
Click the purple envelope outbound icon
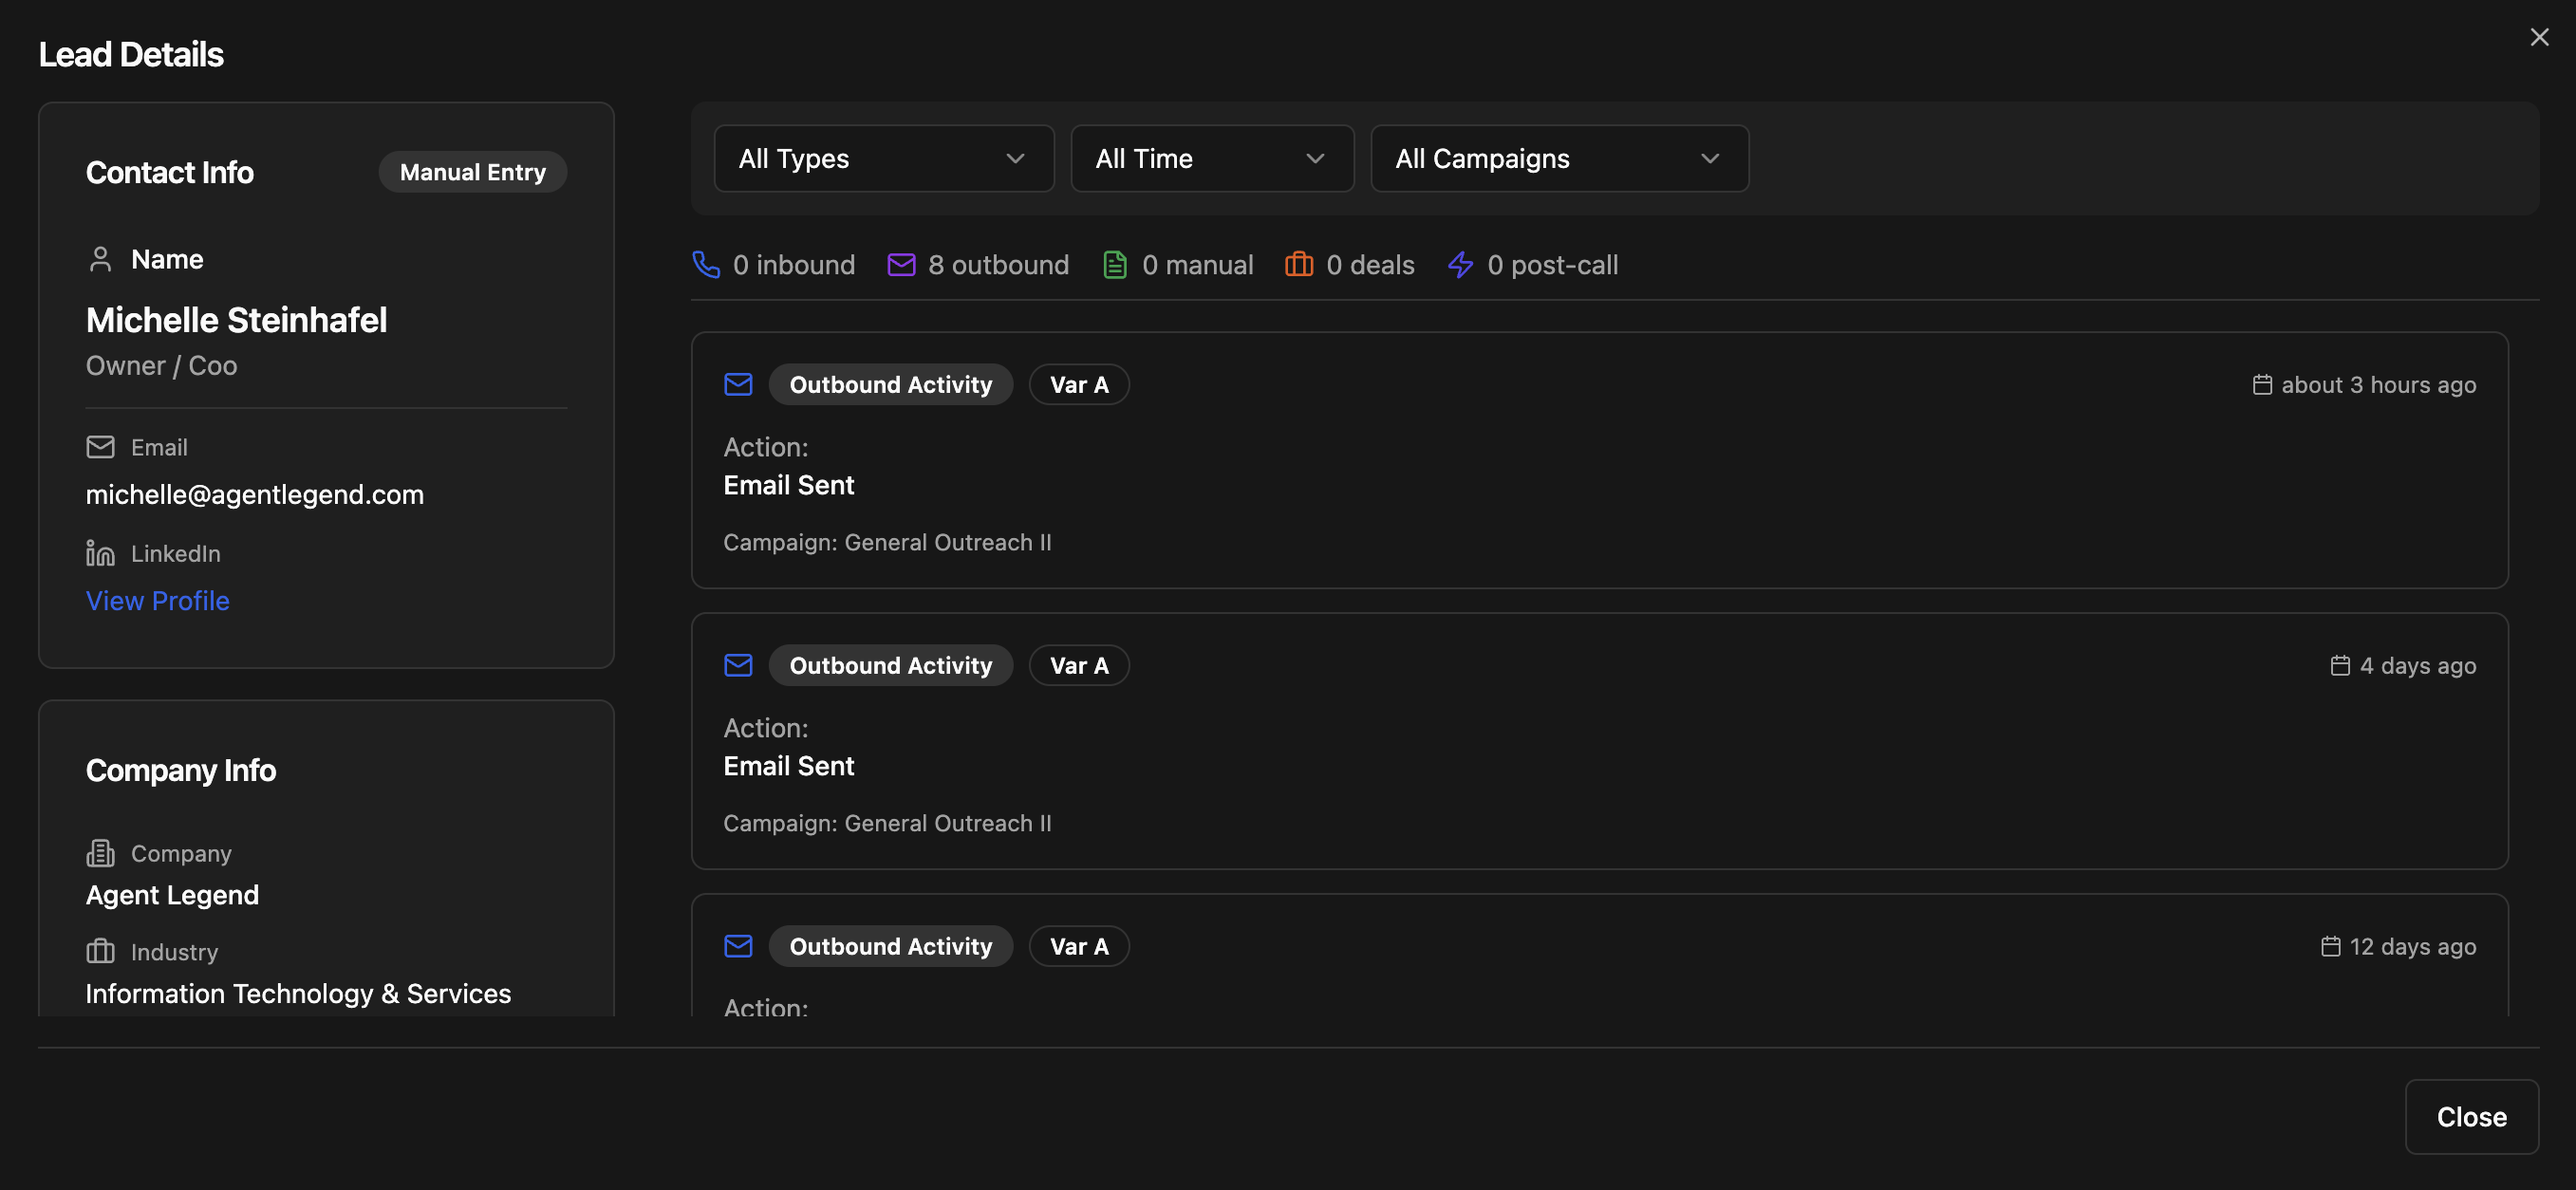pyautogui.click(x=901, y=265)
